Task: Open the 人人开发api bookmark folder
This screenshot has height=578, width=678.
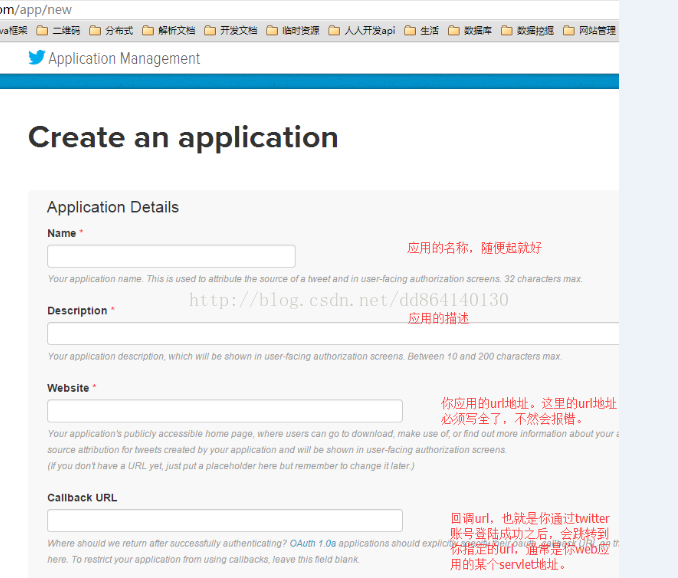Action: tap(362, 31)
